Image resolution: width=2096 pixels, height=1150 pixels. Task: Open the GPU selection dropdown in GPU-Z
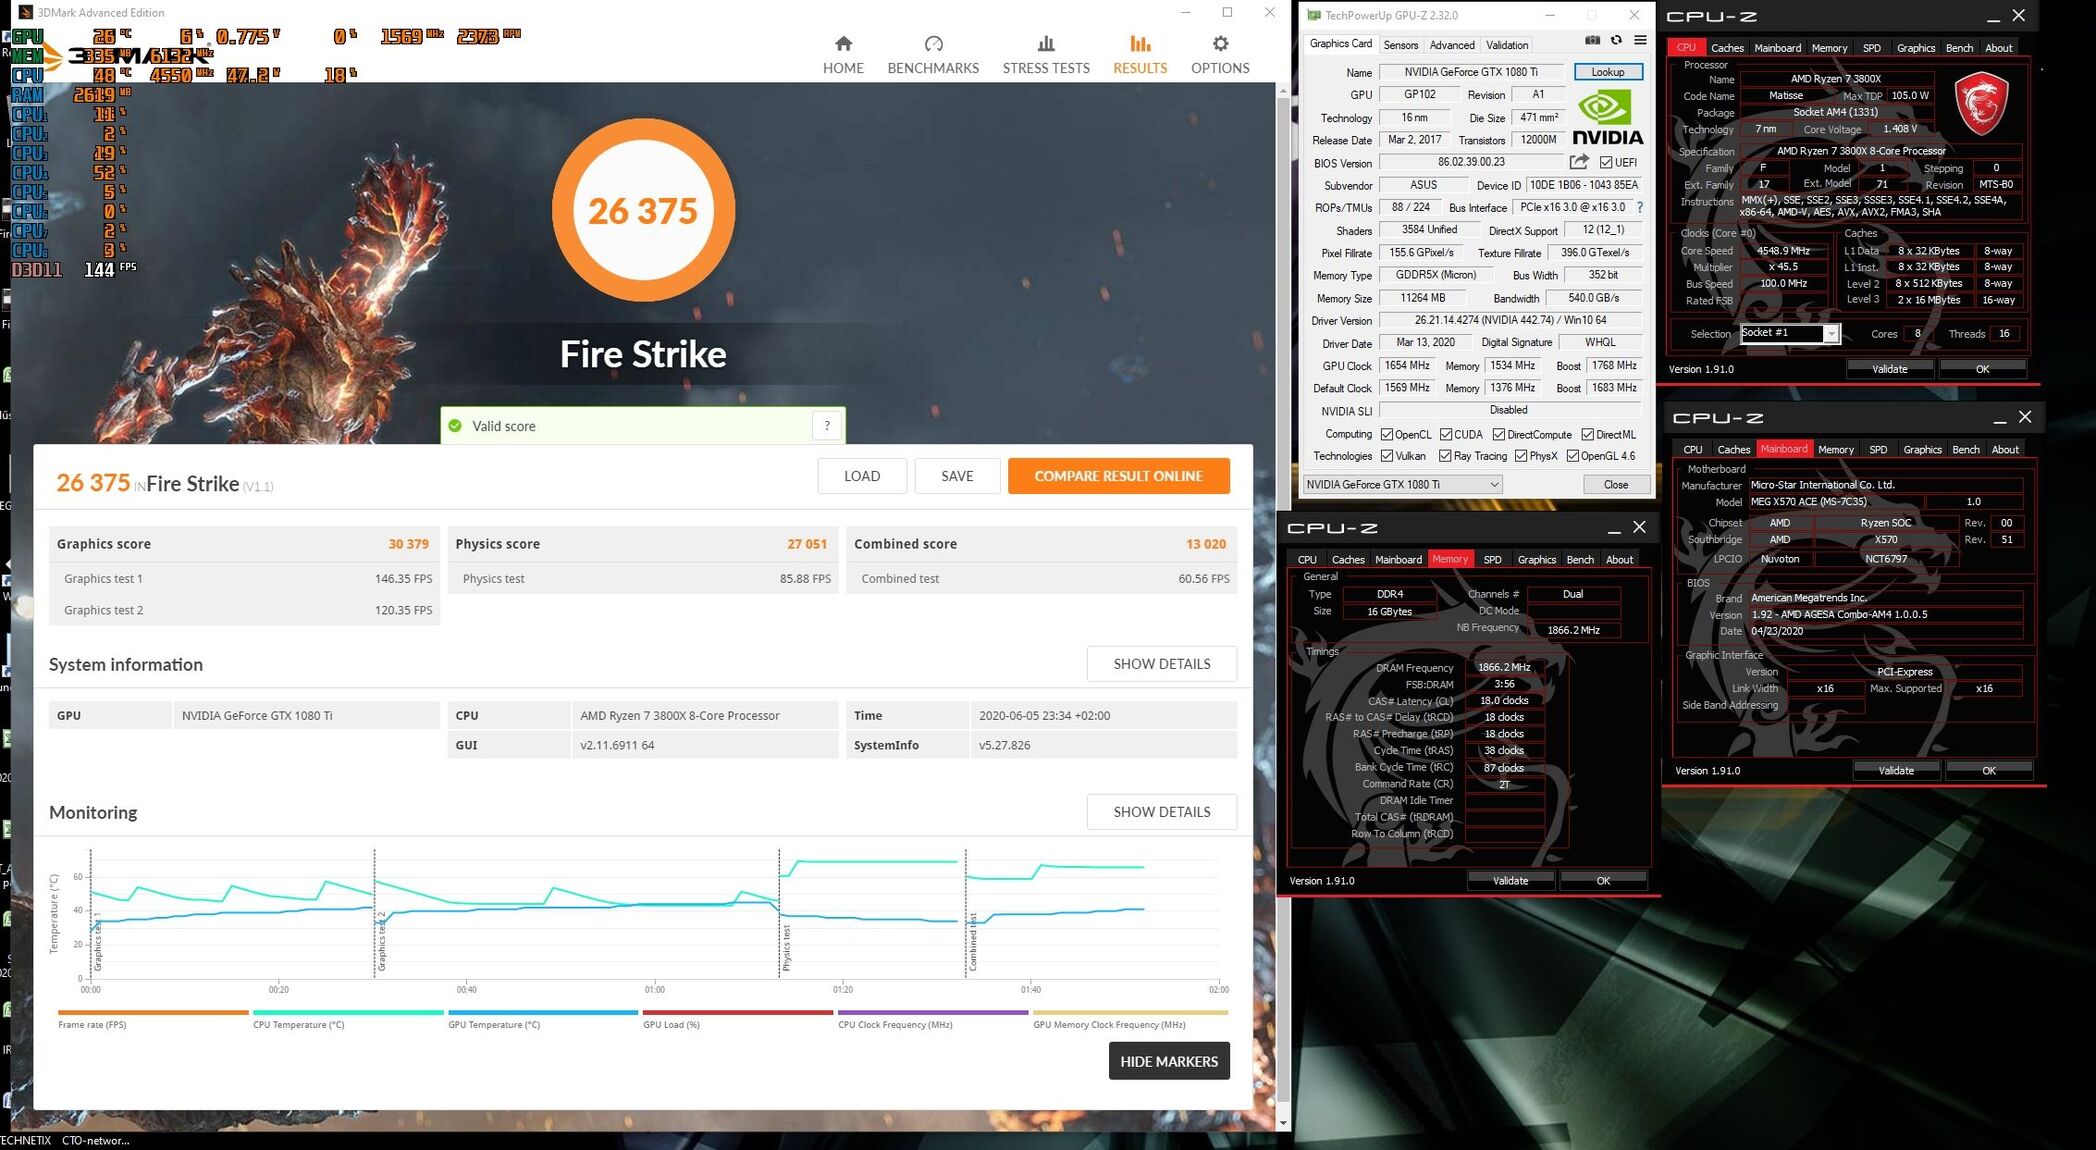[x=1402, y=485]
